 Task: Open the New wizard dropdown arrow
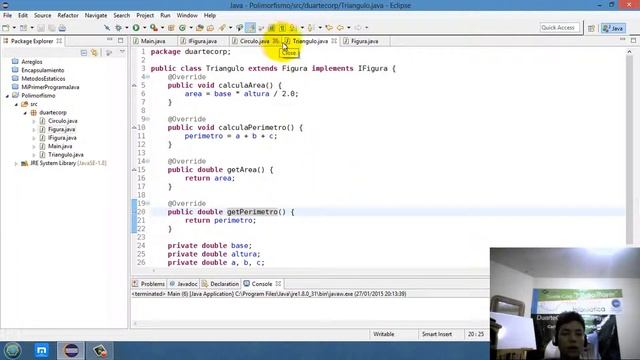point(14,28)
